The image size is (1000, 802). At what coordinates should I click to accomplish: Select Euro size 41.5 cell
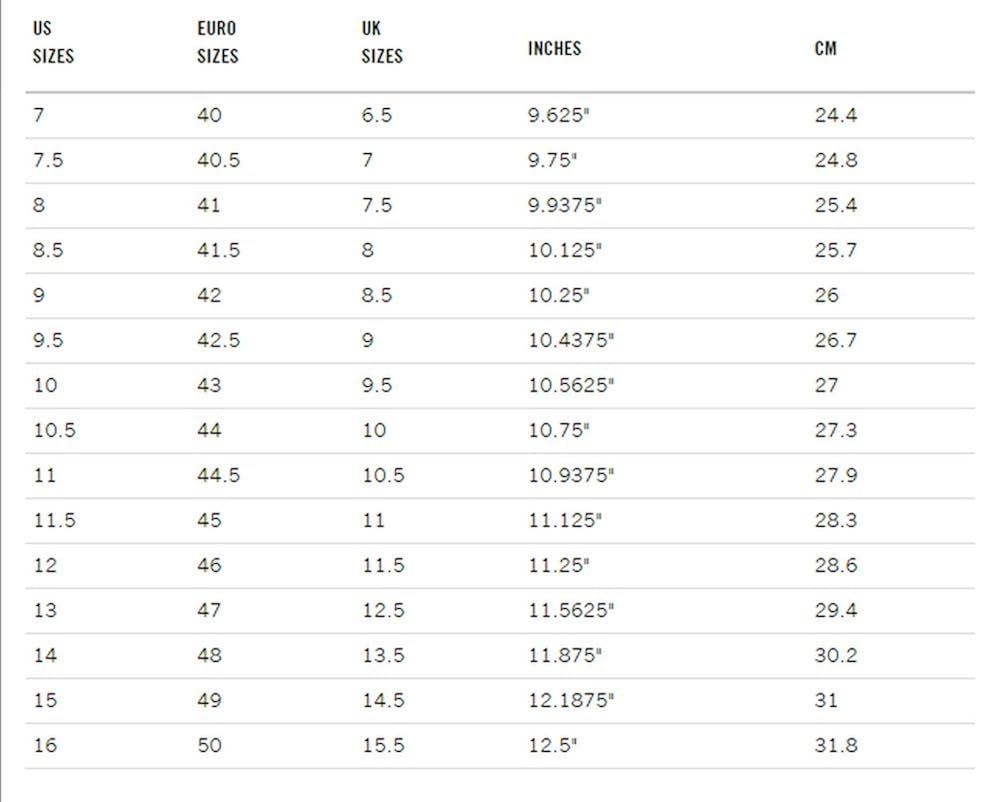coord(218,250)
